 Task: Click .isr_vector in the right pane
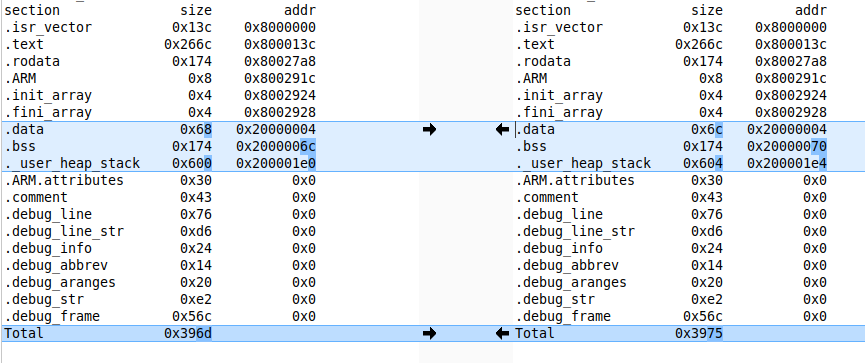(x=559, y=28)
